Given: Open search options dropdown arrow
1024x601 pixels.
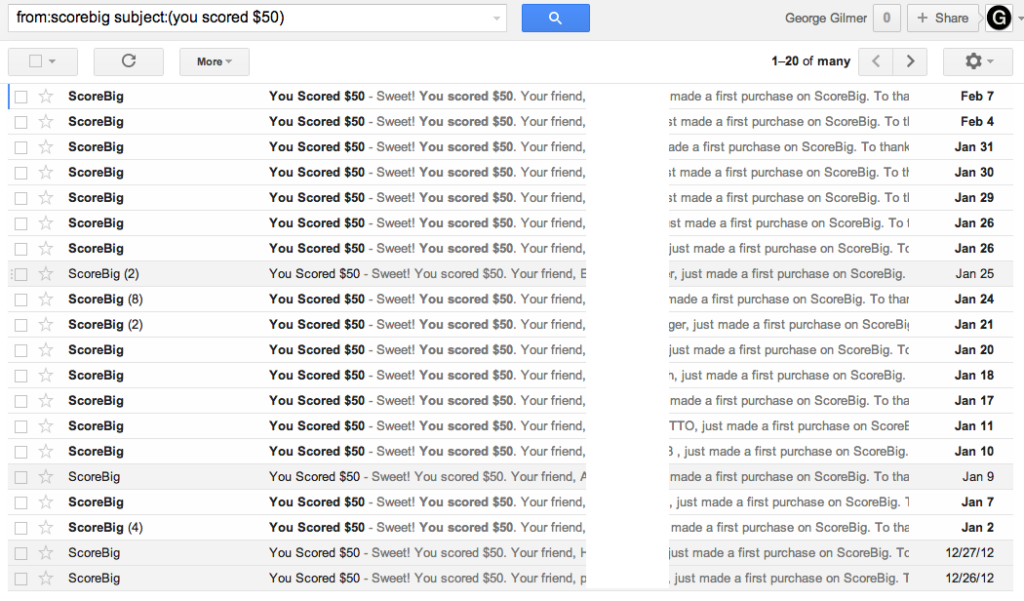Looking at the screenshot, I should [496, 18].
